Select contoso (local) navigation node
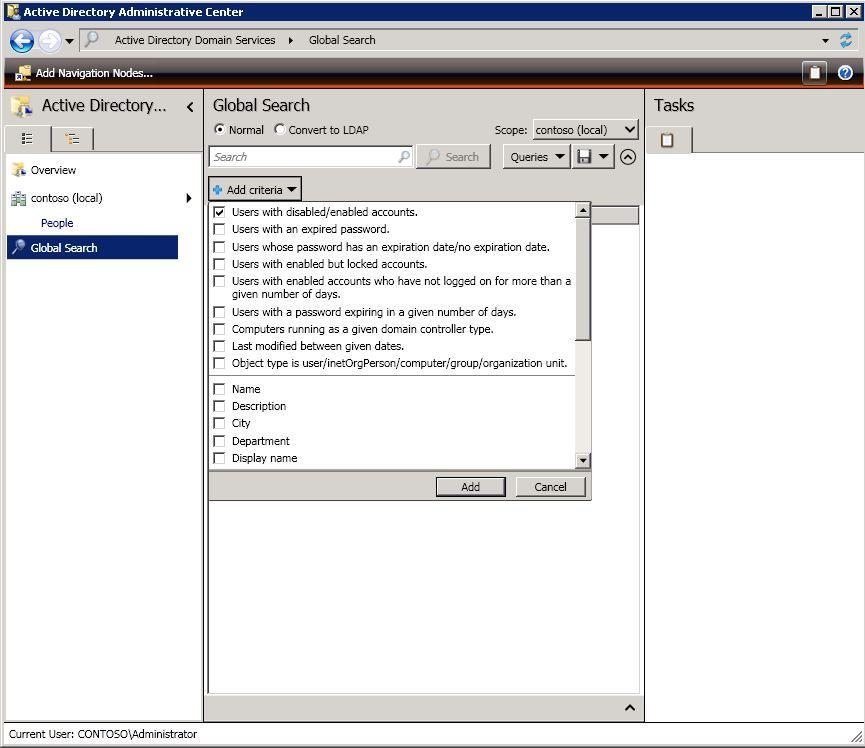The width and height of the screenshot is (865, 748). point(66,198)
